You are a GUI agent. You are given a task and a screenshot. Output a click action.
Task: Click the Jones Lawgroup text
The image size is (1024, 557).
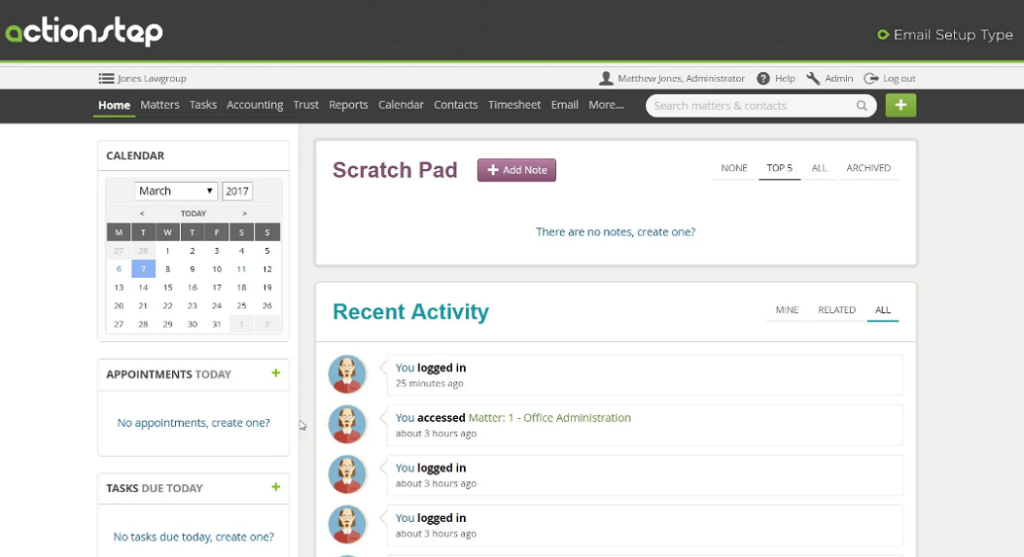152,78
